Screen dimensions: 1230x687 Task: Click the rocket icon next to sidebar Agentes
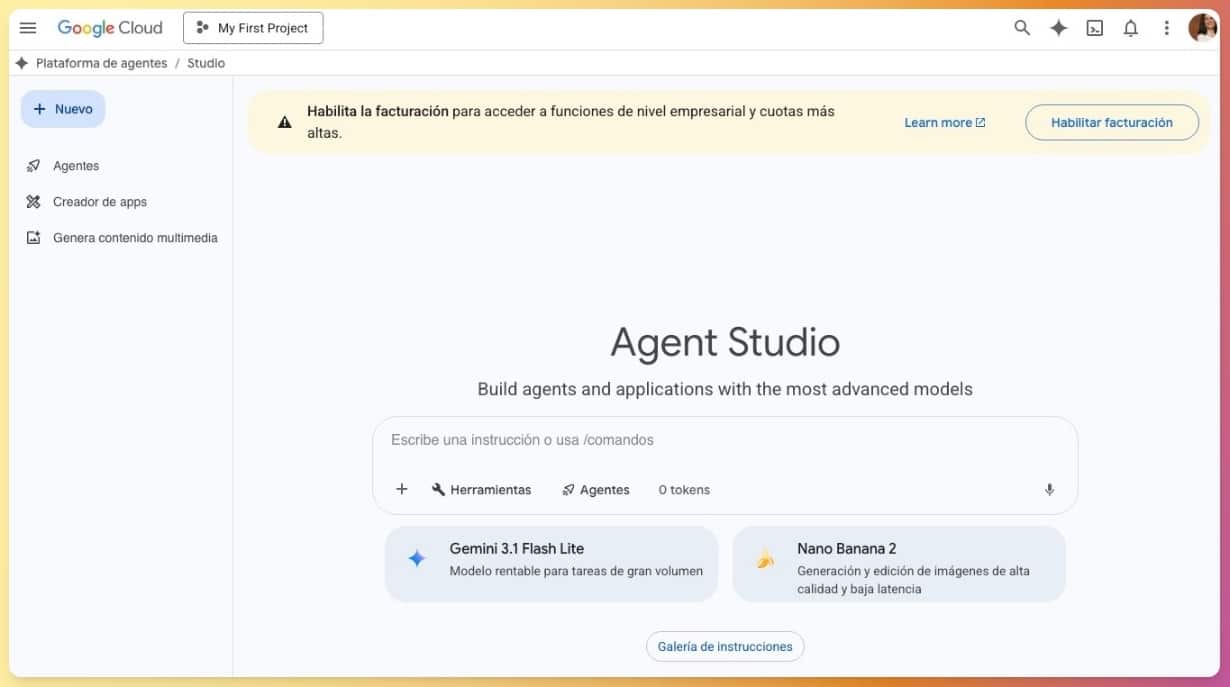click(33, 166)
